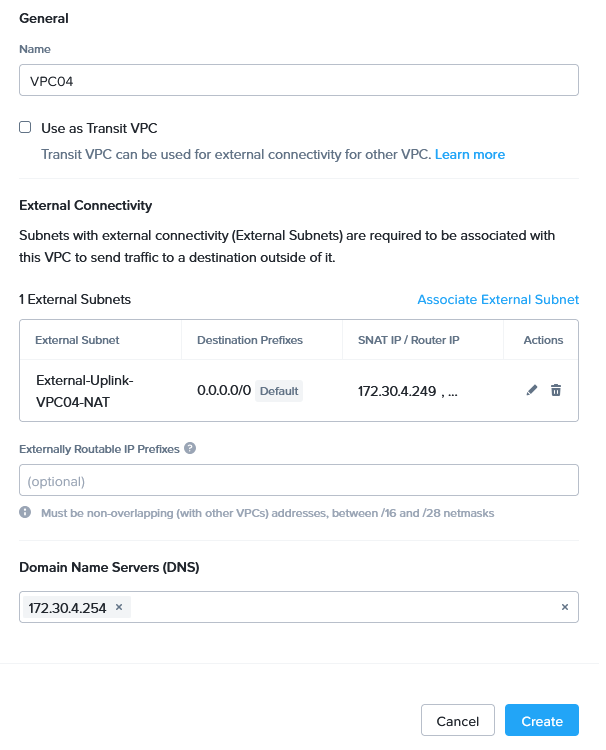The image size is (606, 750).
Task: Click the SNAT IP / Router IP header
Action: point(408,340)
